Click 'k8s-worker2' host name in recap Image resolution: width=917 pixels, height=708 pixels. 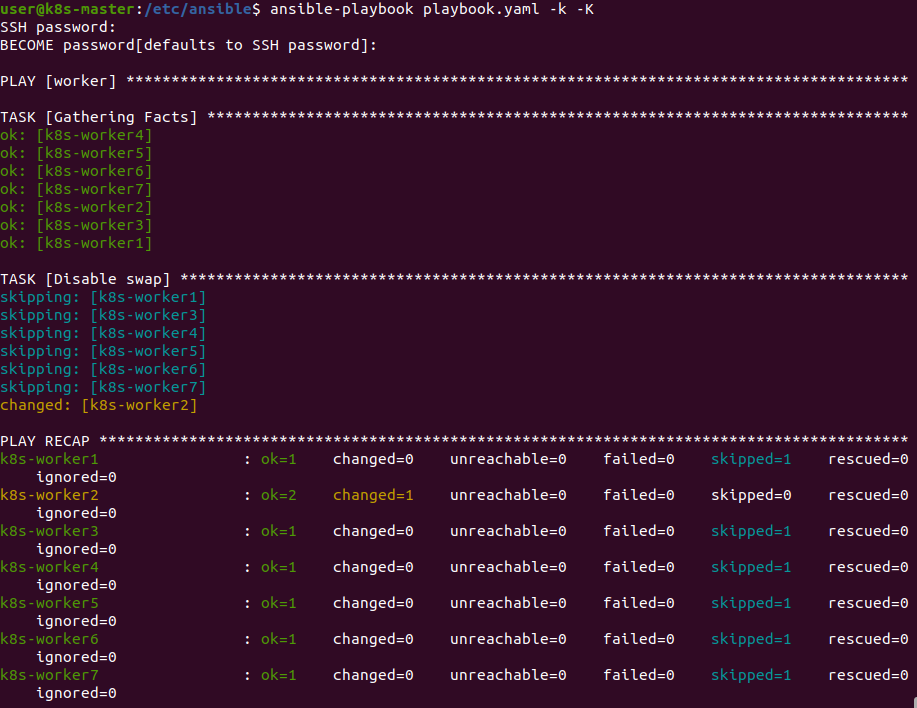coord(49,495)
